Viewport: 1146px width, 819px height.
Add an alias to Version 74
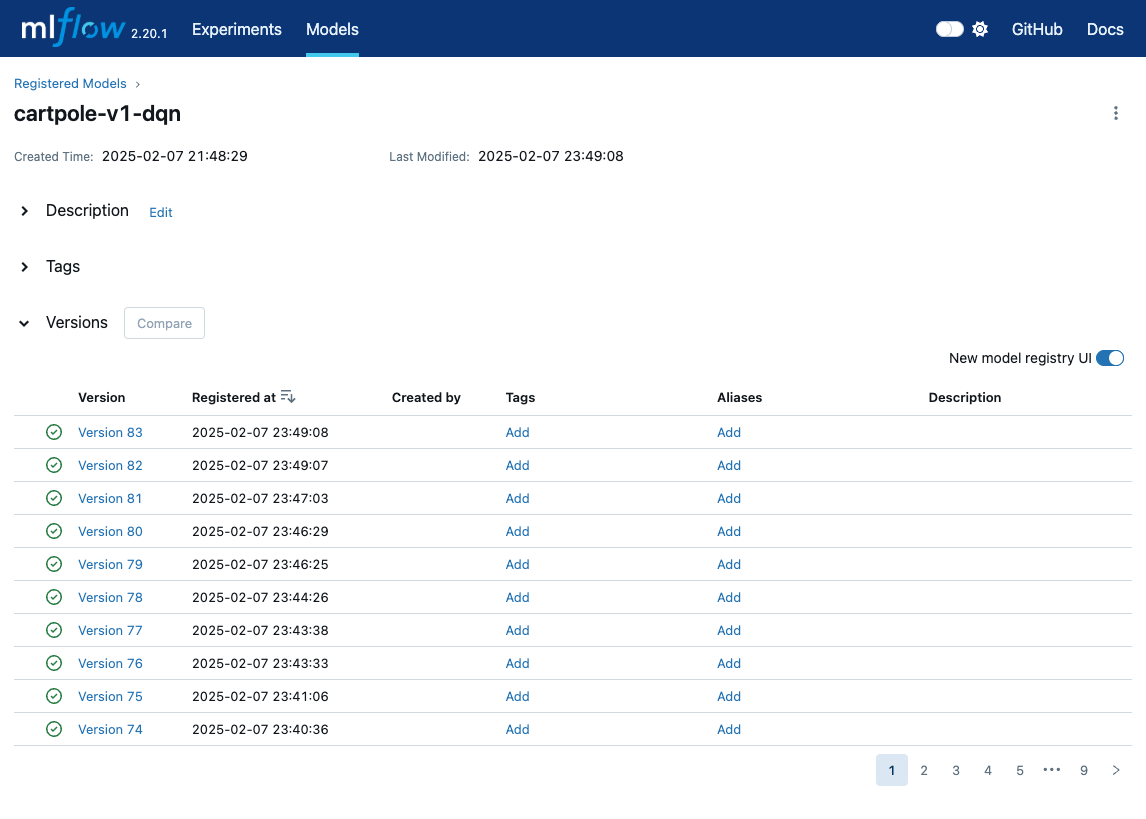(729, 729)
